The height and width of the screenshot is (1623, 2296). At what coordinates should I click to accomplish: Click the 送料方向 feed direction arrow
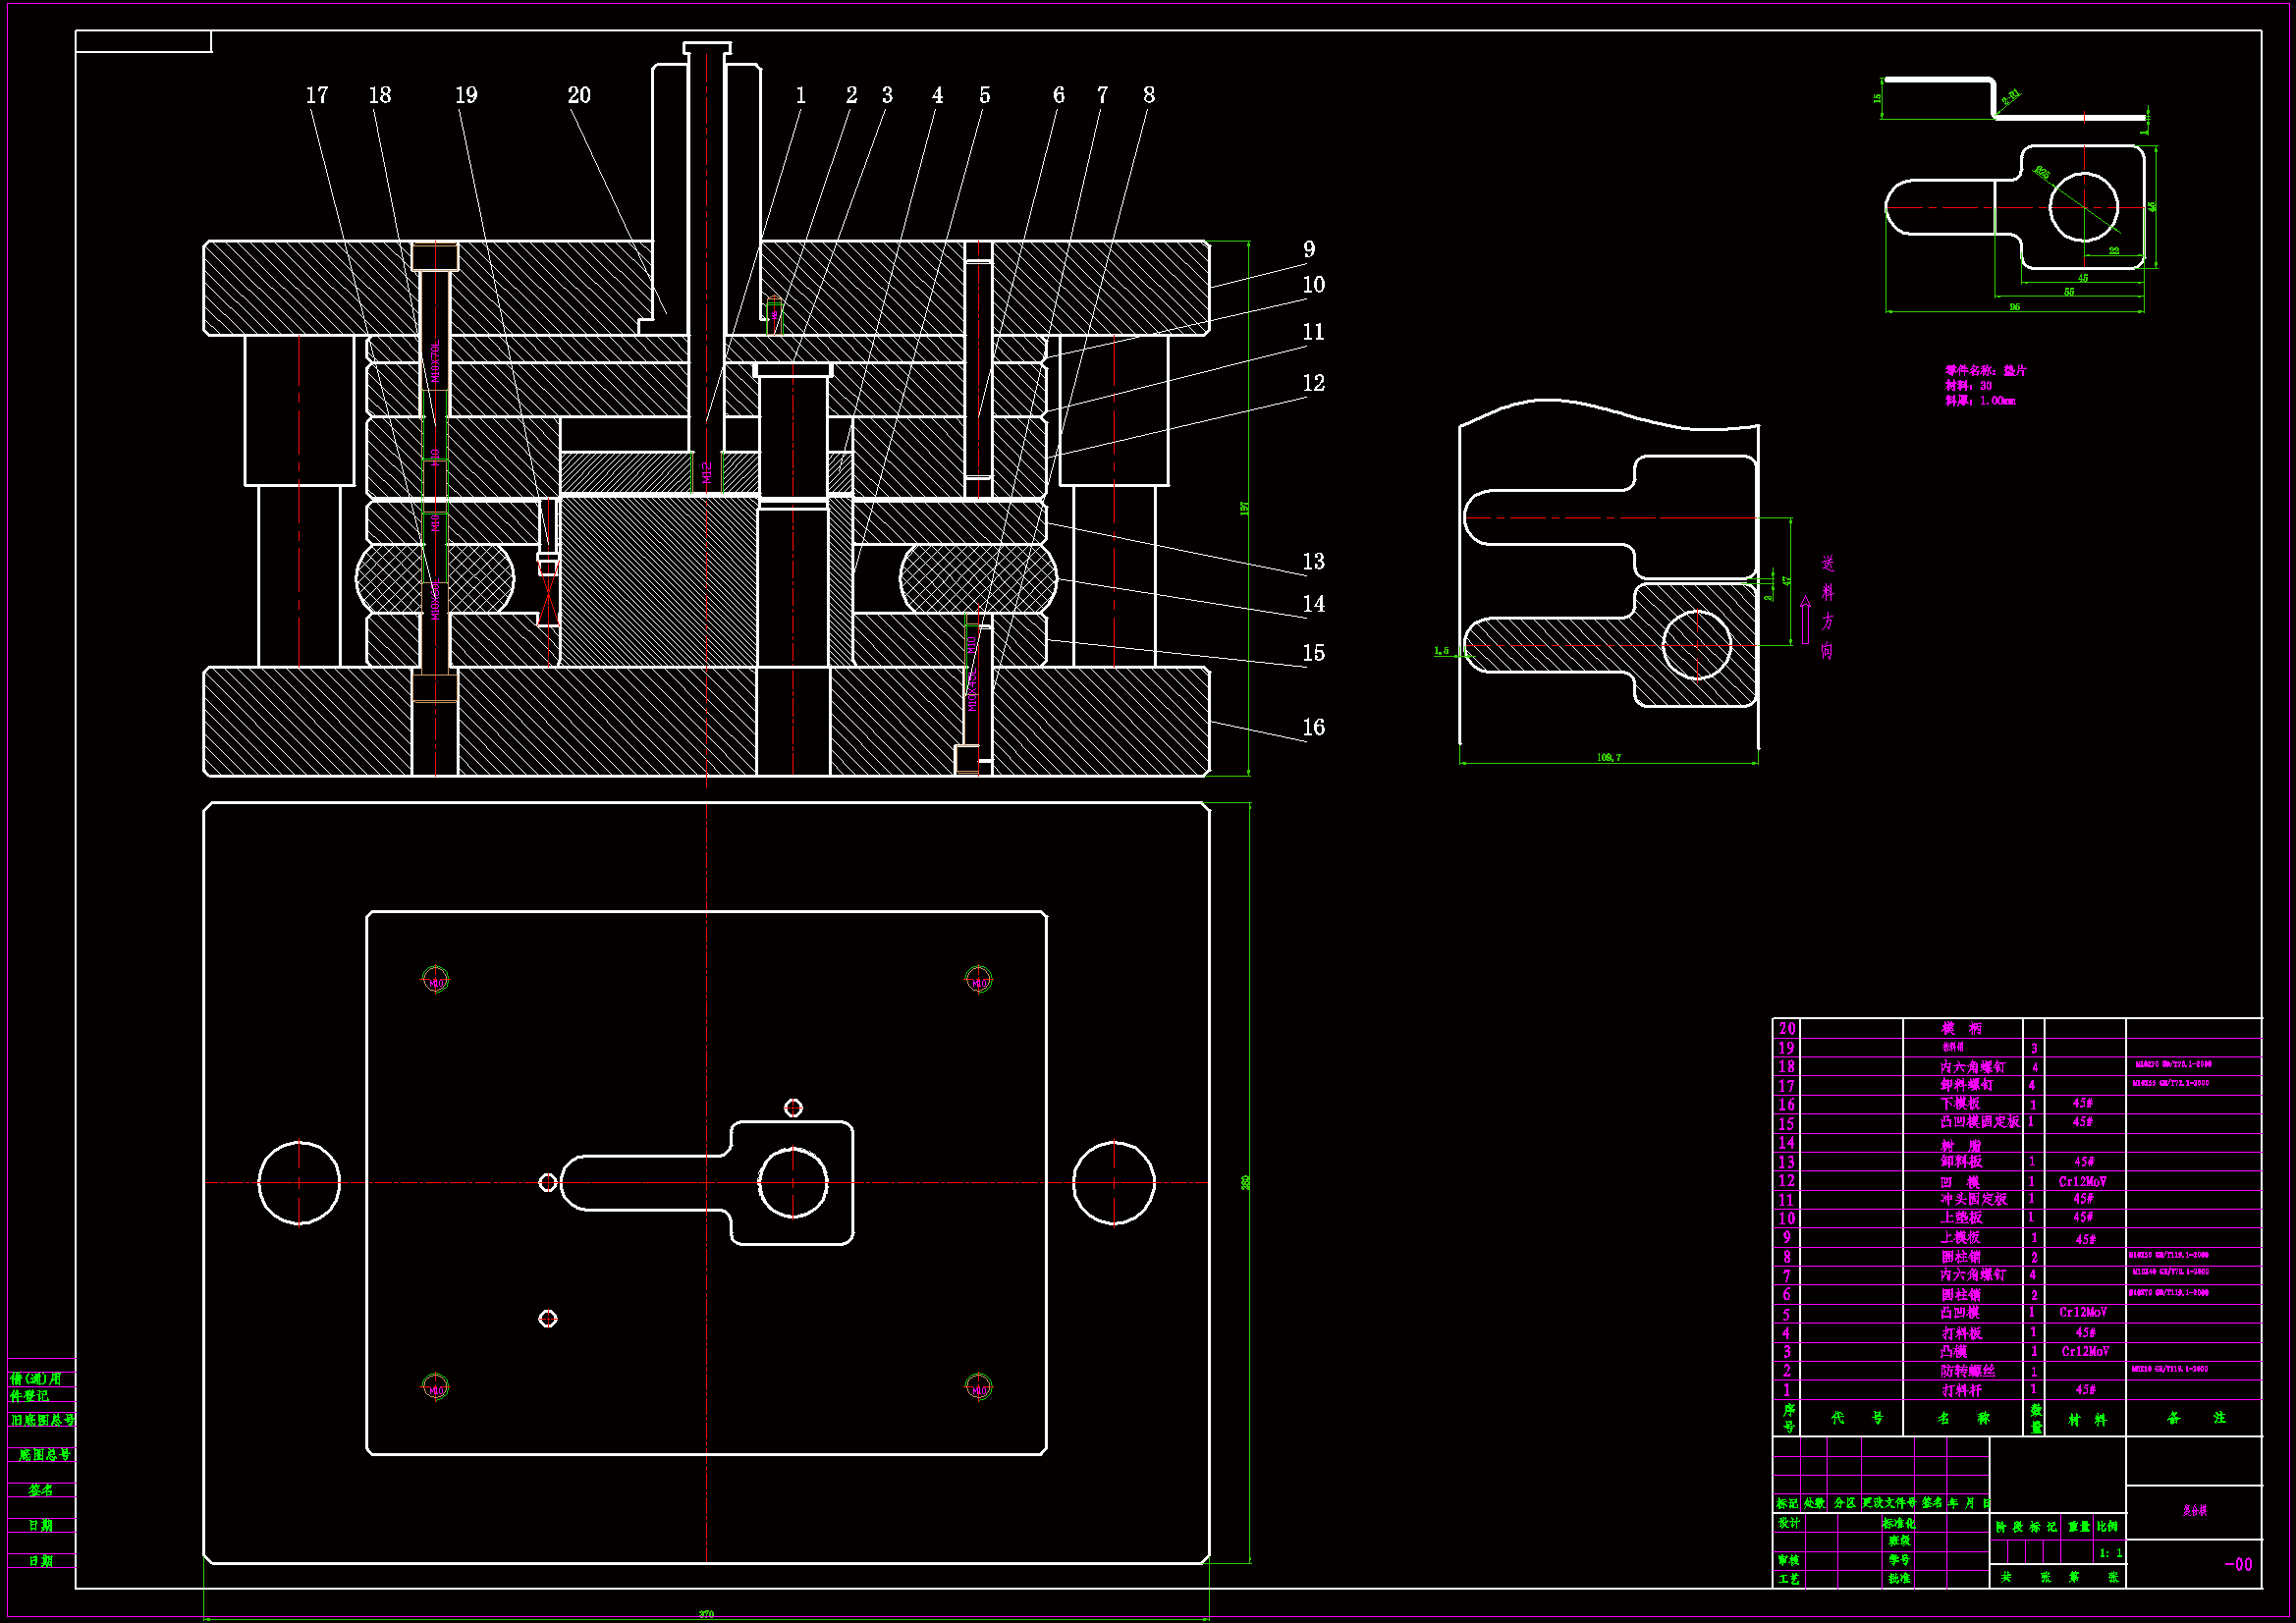[x=1805, y=620]
